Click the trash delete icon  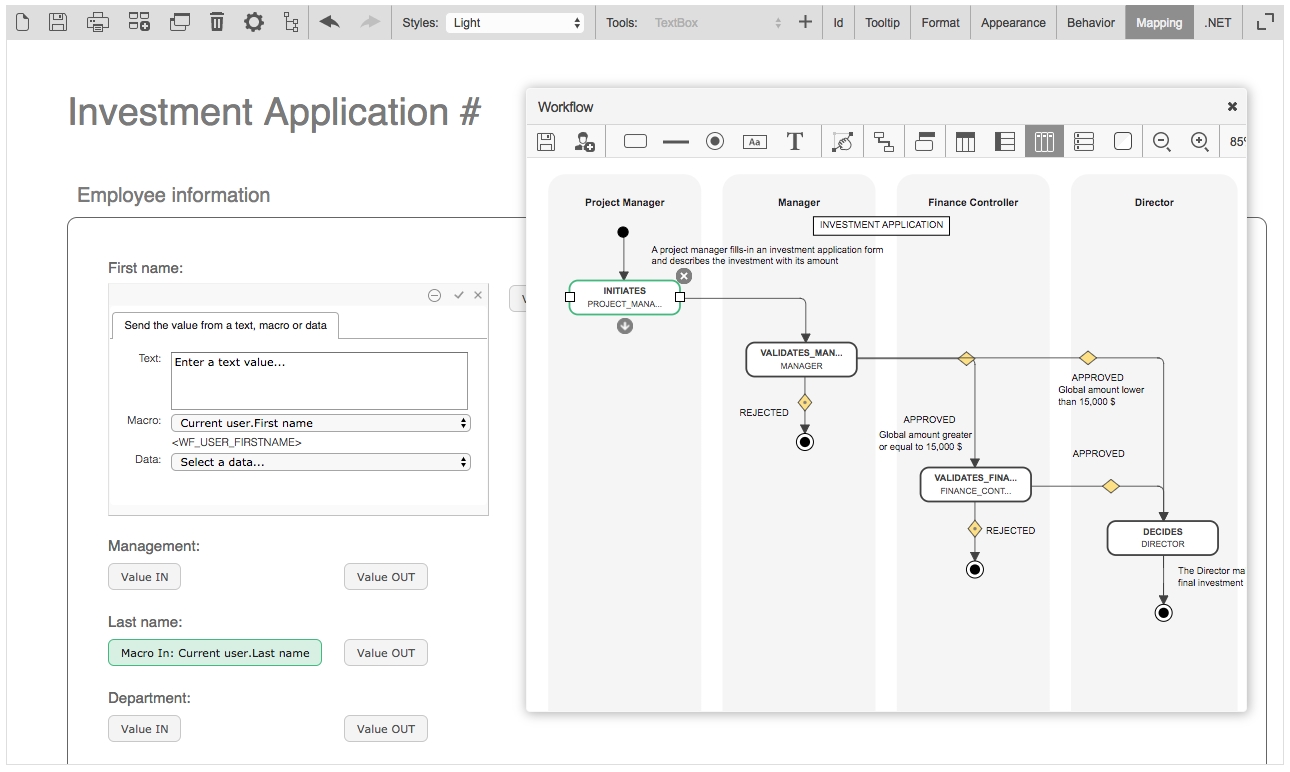(x=217, y=22)
